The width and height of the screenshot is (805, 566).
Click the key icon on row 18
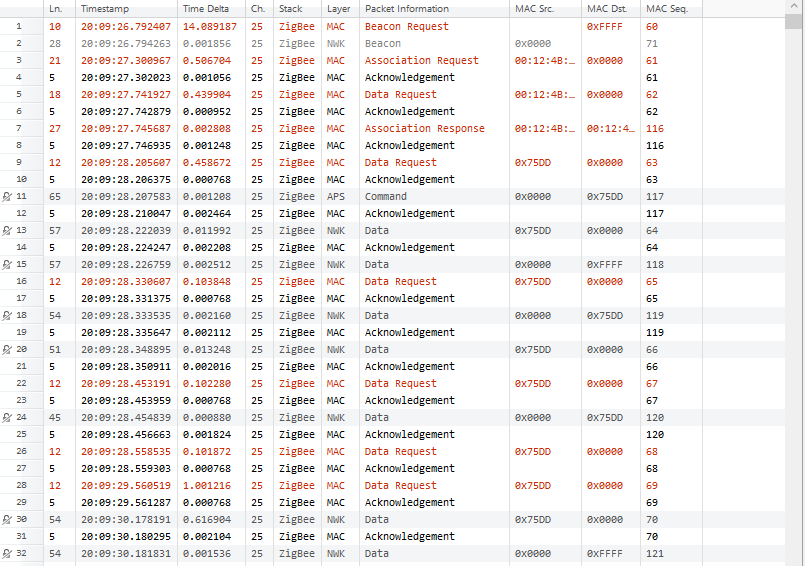[x=7, y=315]
